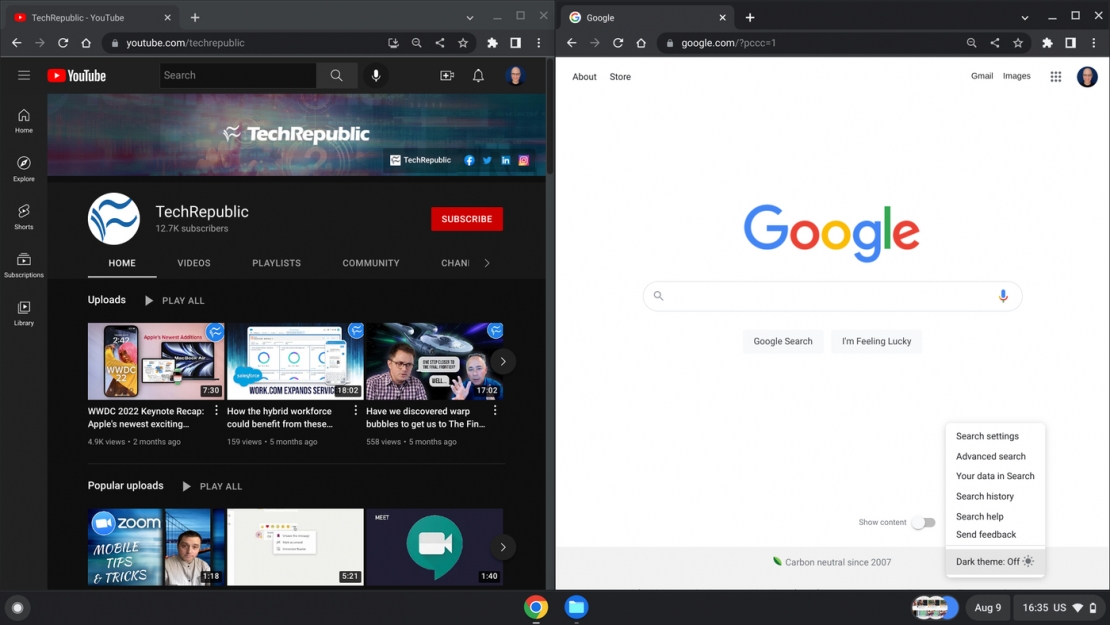Click the YouTube voice search microphone
Image resolution: width=1110 pixels, height=625 pixels.
376,74
